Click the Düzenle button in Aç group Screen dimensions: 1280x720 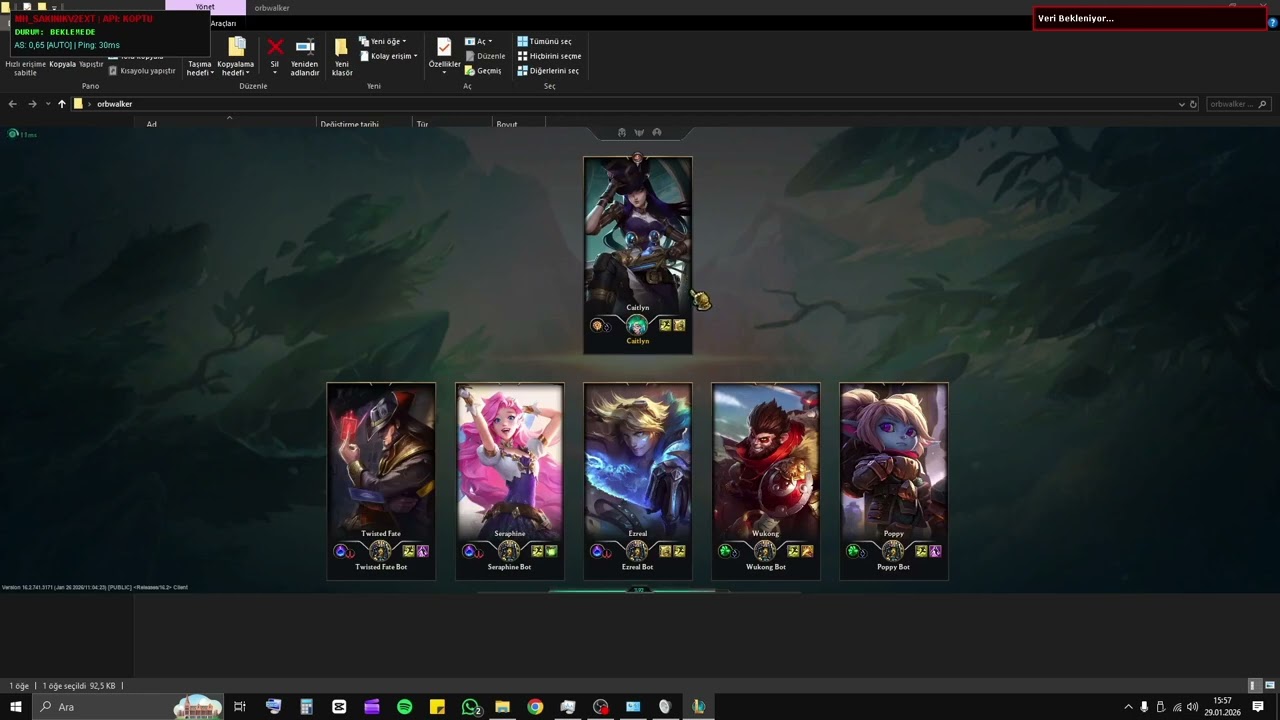485,56
